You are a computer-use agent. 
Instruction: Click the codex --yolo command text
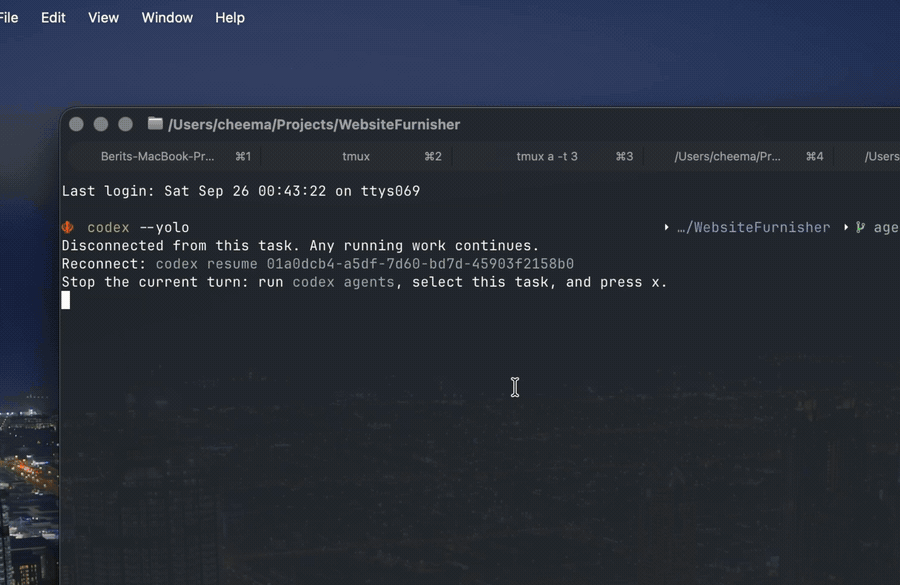click(138, 227)
